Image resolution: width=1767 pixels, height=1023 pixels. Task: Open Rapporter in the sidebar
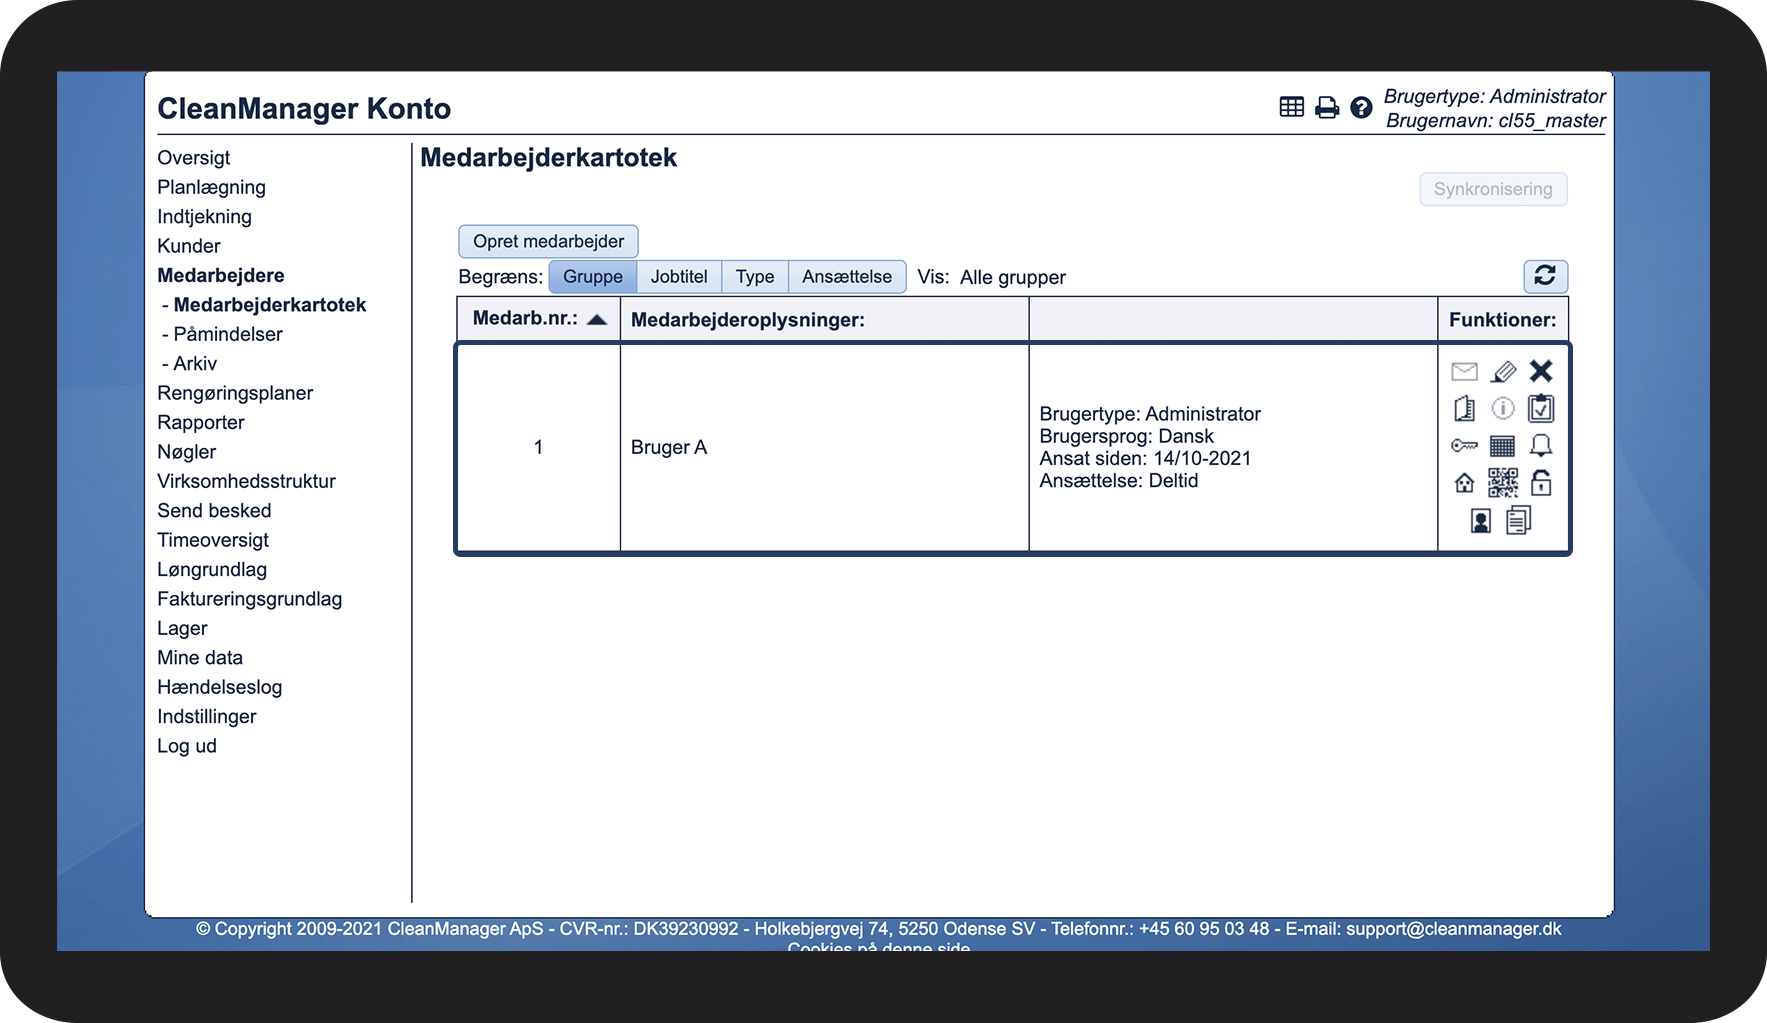pyautogui.click(x=201, y=423)
